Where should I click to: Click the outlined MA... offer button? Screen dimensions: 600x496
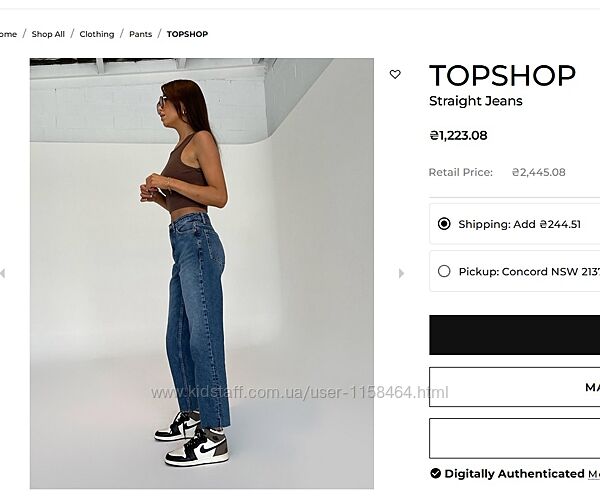pyautogui.click(x=514, y=387)
